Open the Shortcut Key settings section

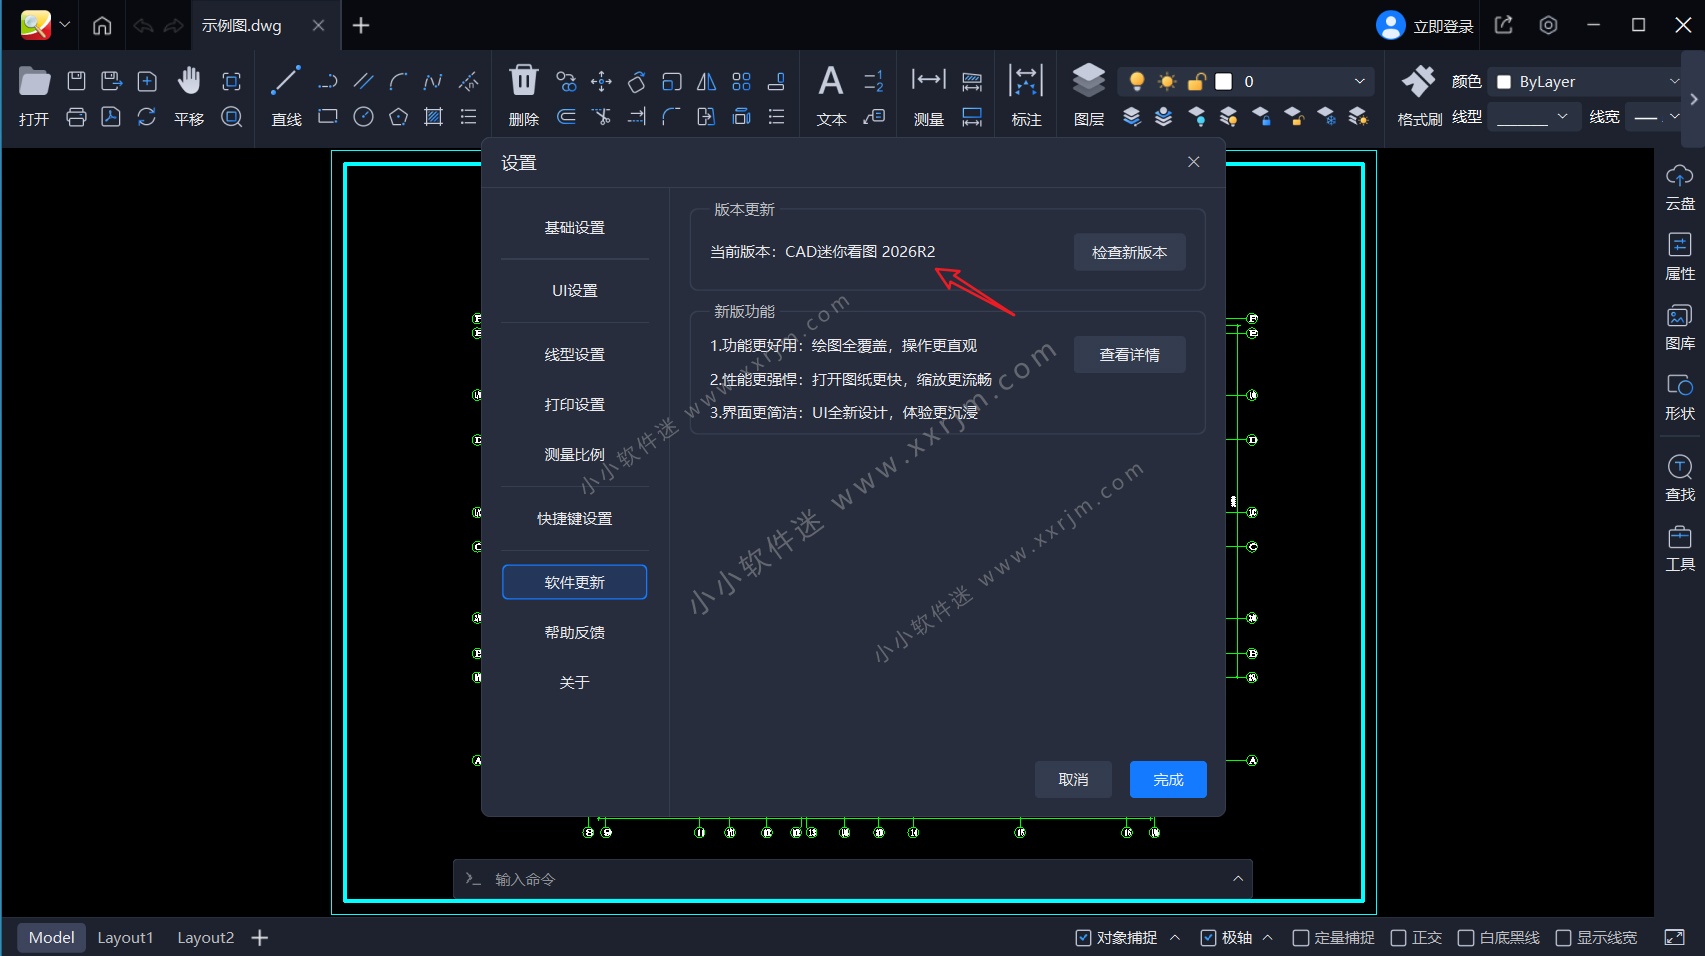point(574,519)
